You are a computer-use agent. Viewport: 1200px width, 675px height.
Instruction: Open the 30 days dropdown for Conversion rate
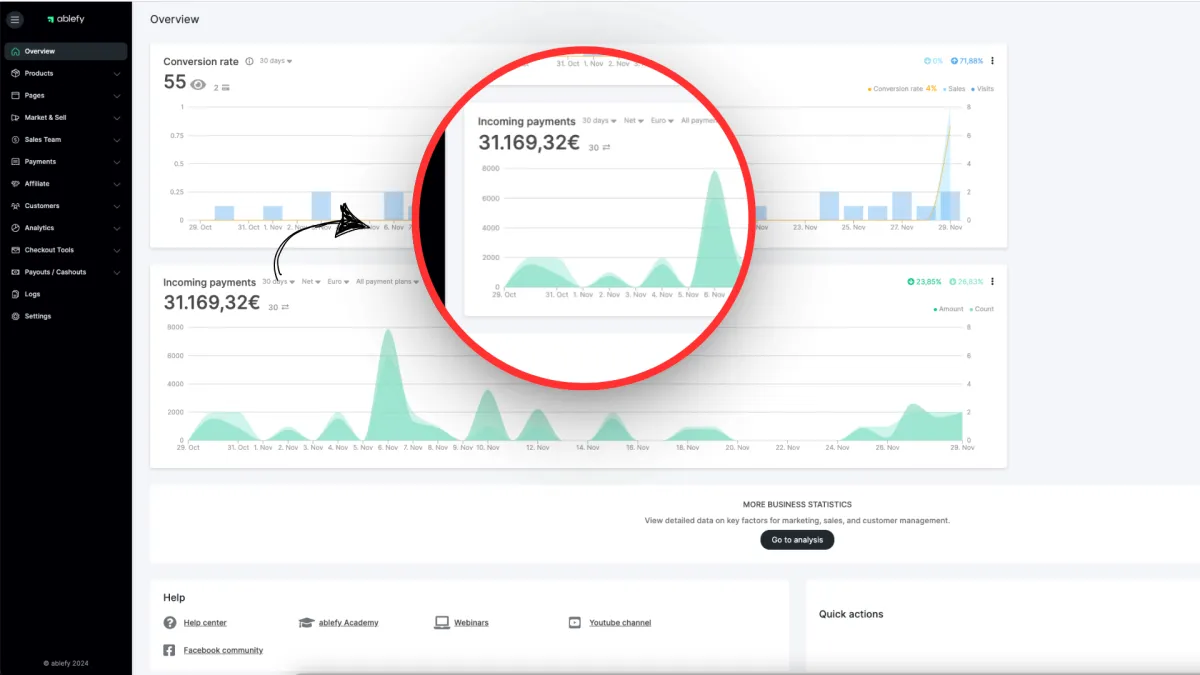pyautogui.click(x=276, y=61)
